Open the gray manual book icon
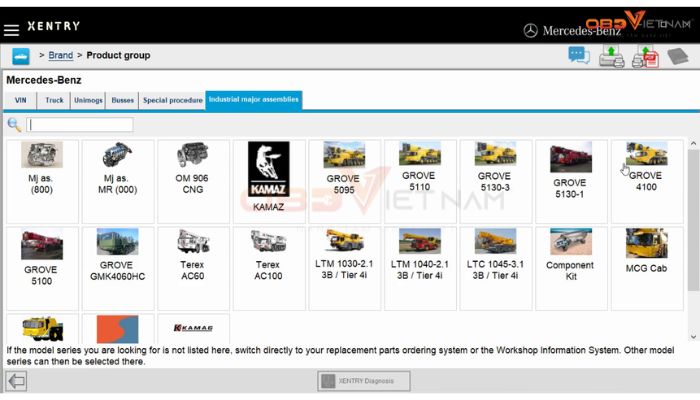The height and width of the screenshot is (400, 700). [678, 56]
